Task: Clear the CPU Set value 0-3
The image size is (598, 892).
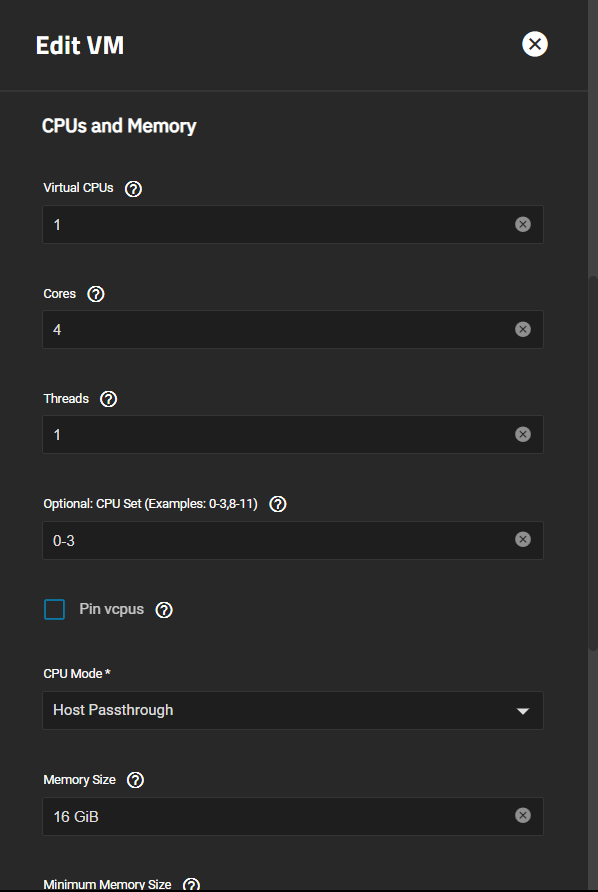Action: point(523,539)
